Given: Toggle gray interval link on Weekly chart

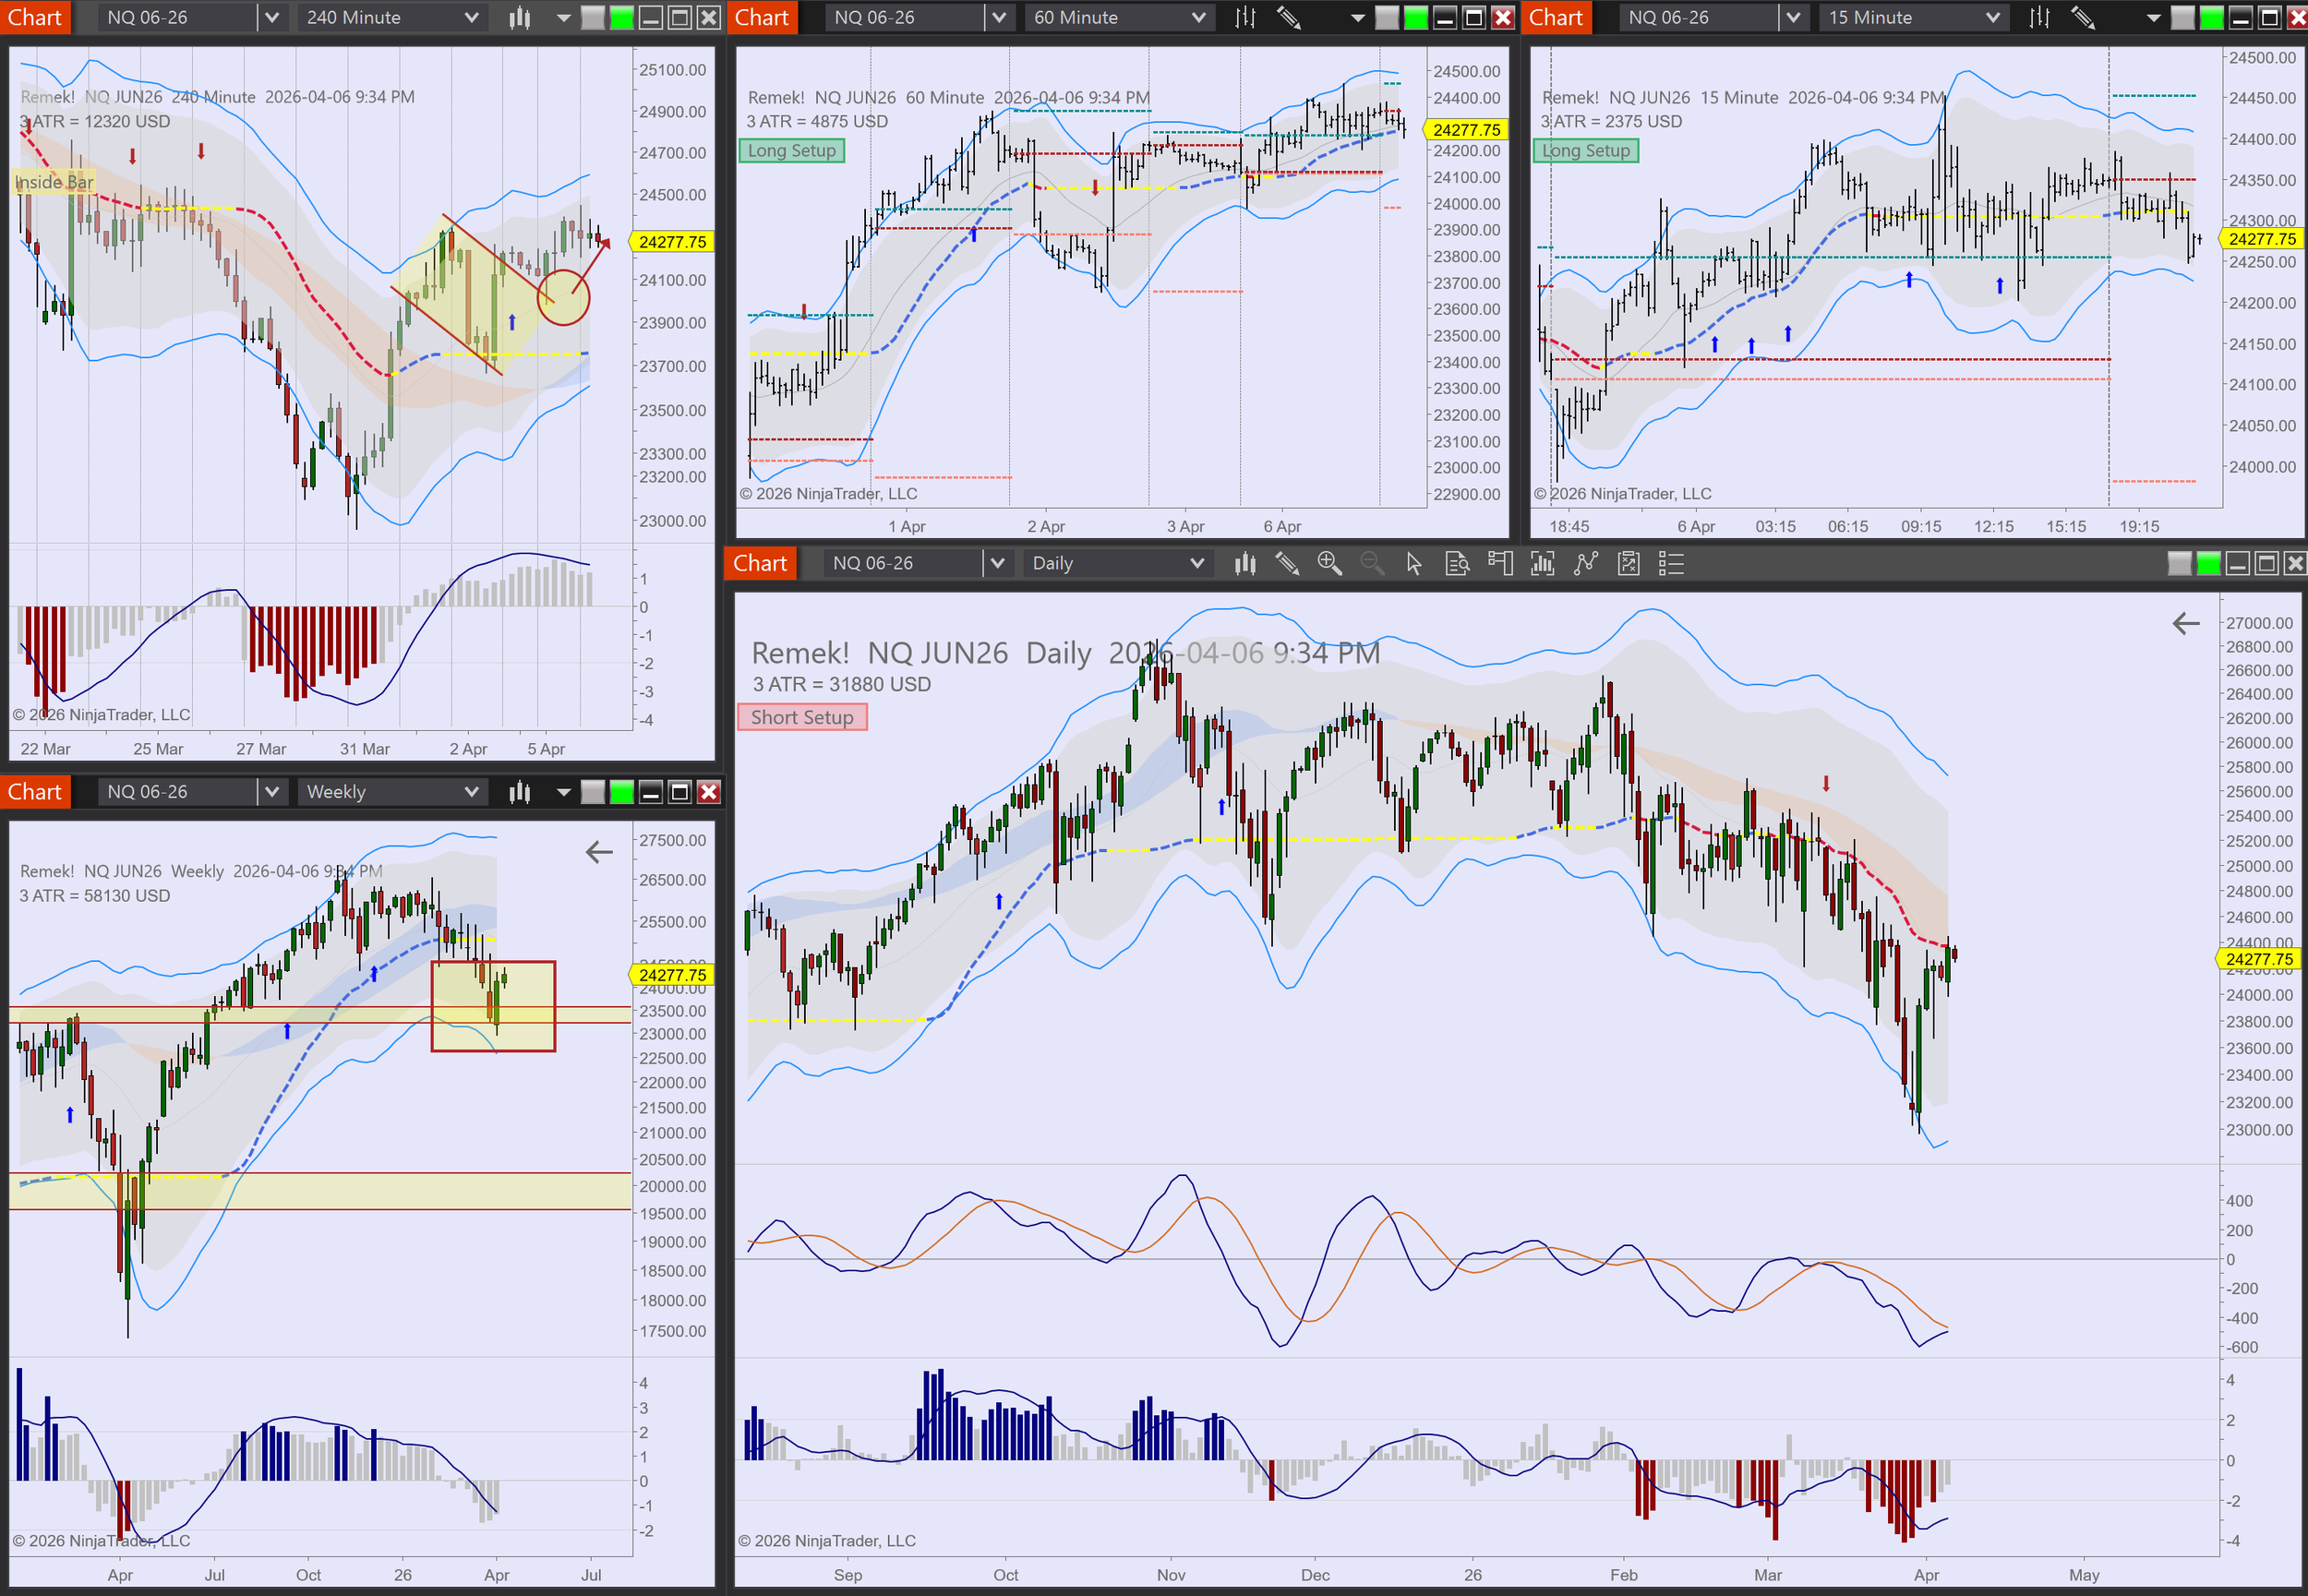Looking at the screenshot, I should coord(593,793).
